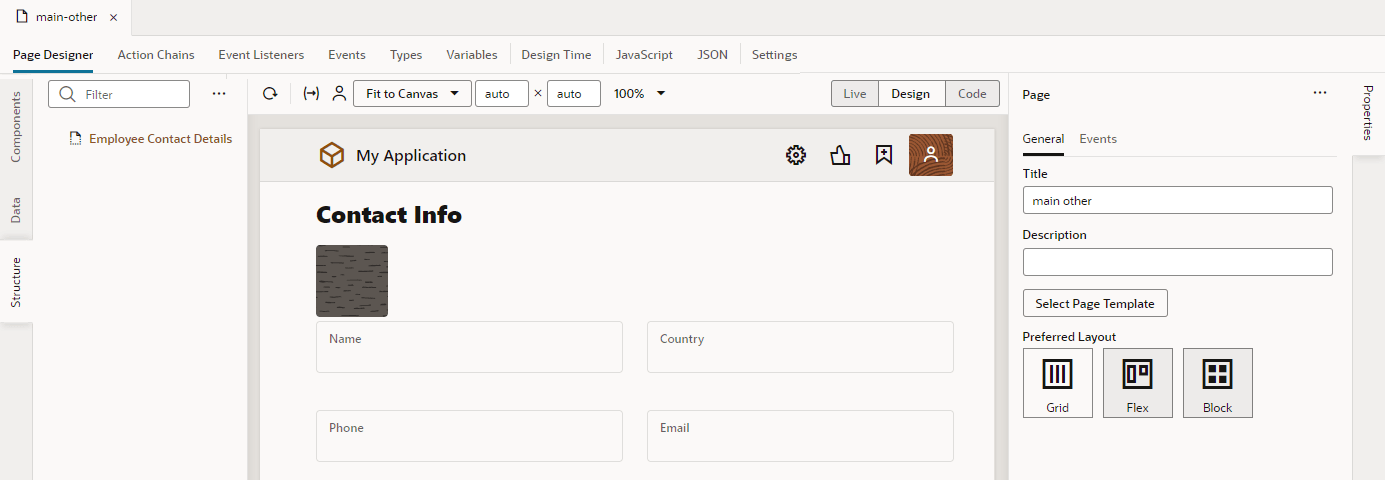This screenshot has width=1385, height=480.
Task: Select Employee Contact Details in structure tree
Action: click(x=161, y=139)
